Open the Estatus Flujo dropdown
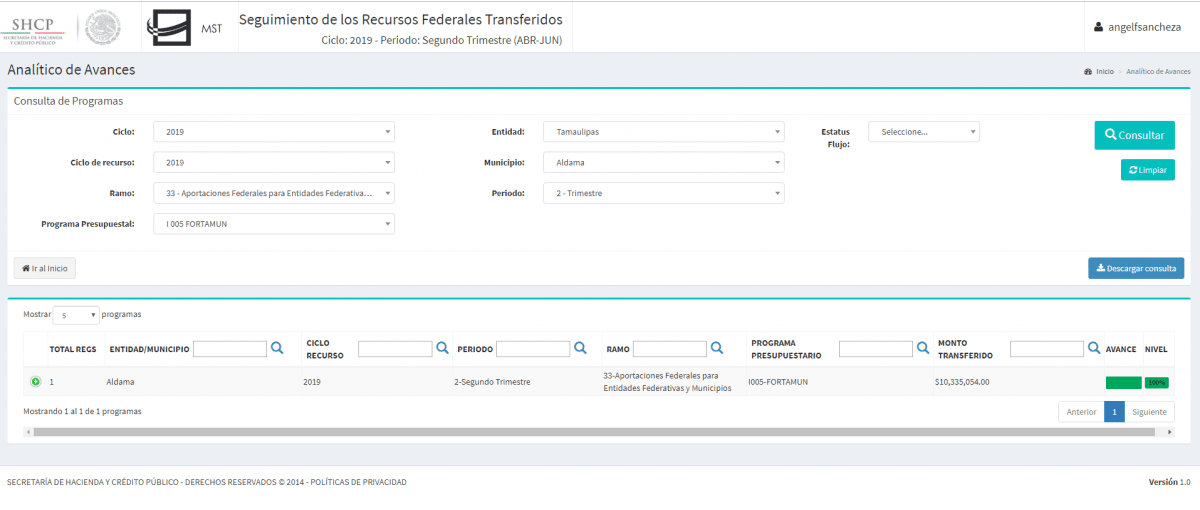The image size is (1200, 510). point(923,132)
